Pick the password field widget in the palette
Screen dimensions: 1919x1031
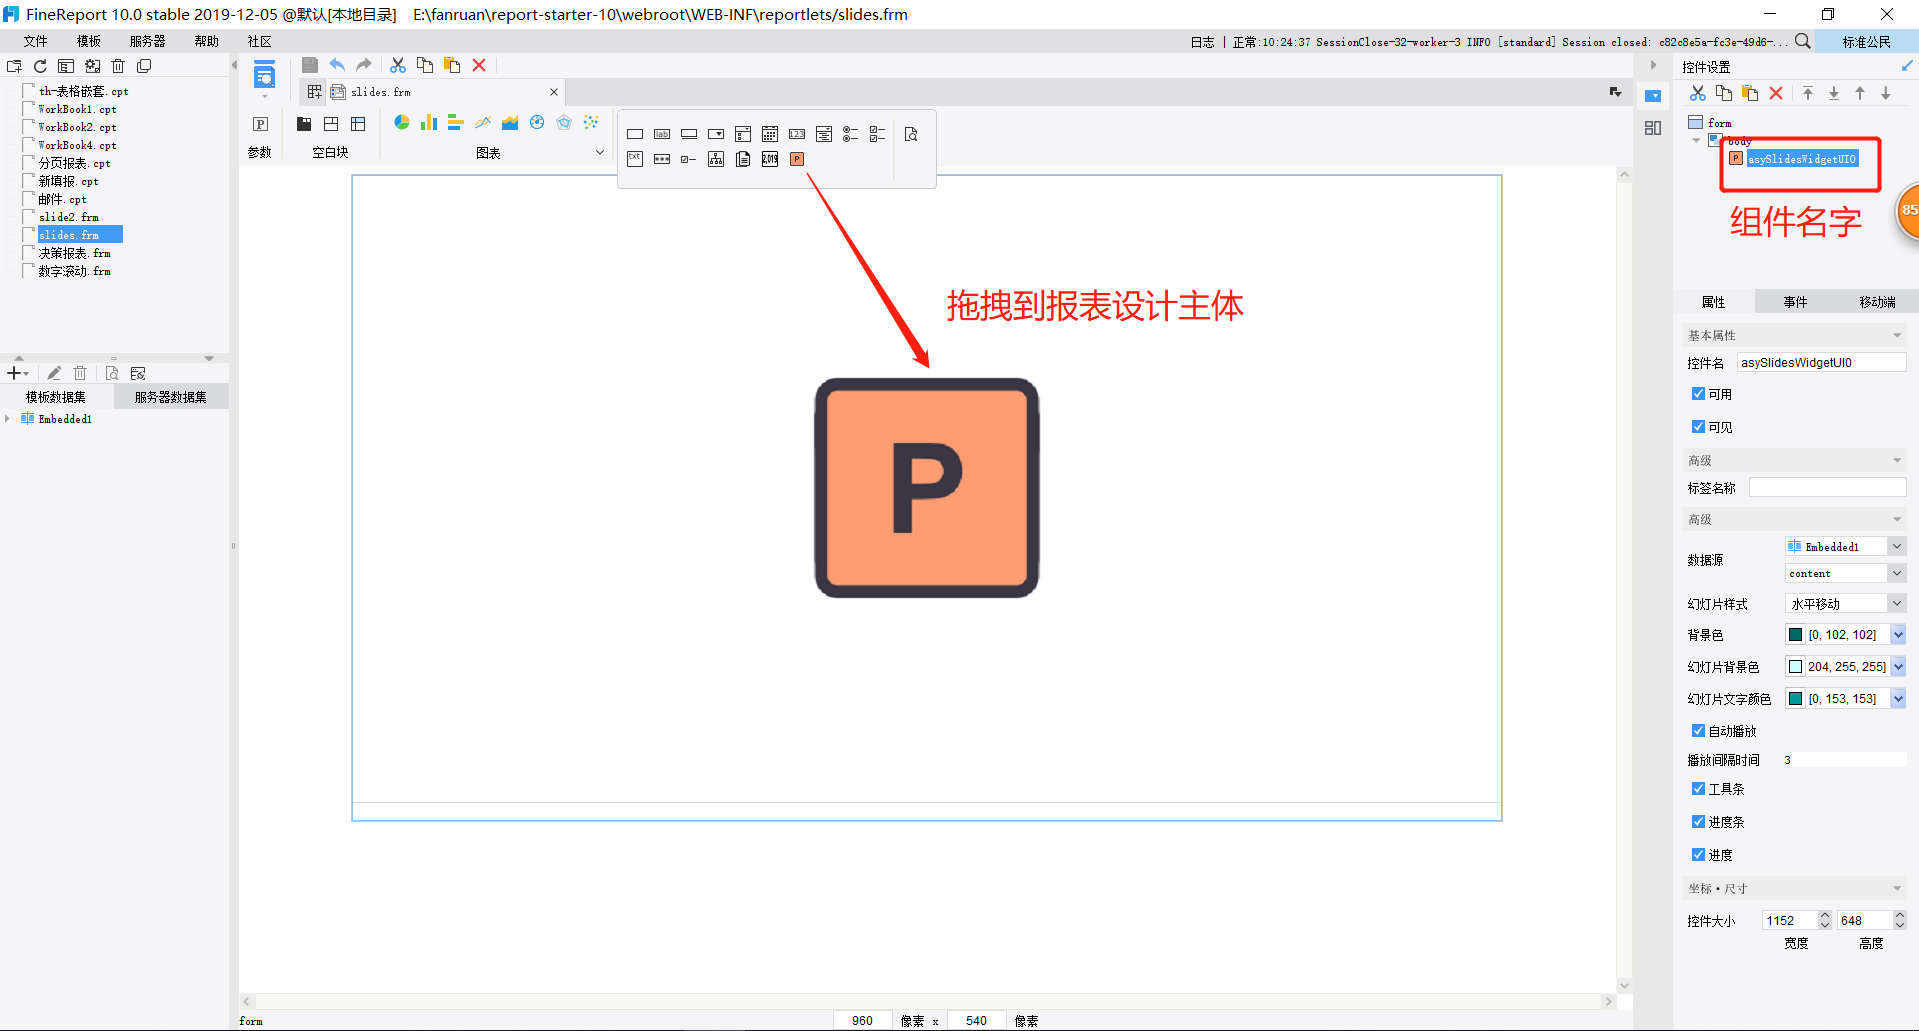click(662, 159)
